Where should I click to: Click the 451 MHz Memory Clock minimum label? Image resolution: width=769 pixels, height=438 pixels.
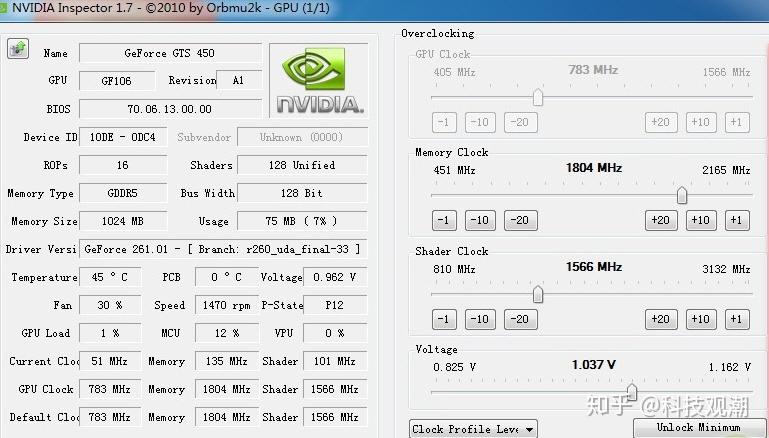click(454, 170)
